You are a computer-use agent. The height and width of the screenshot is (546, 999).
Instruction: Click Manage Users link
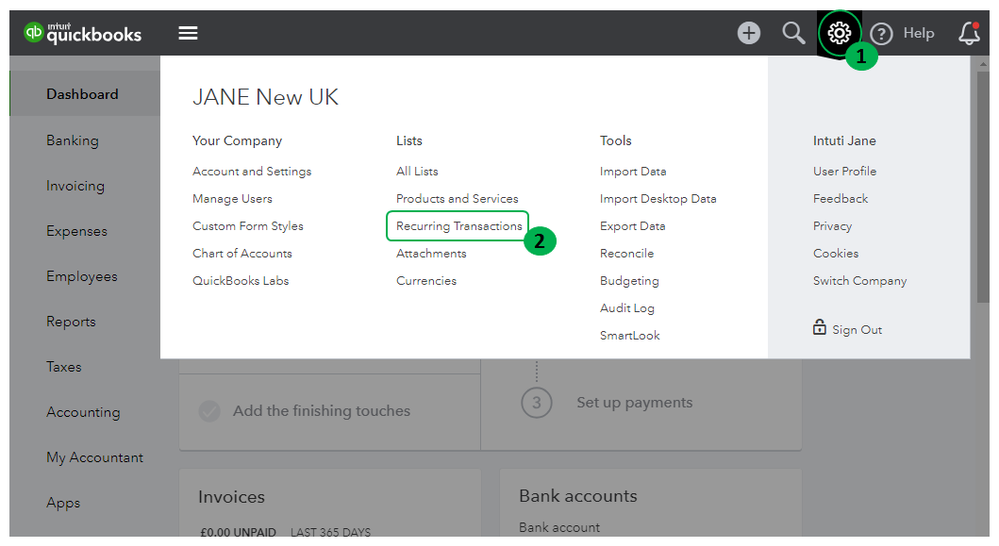232,198
